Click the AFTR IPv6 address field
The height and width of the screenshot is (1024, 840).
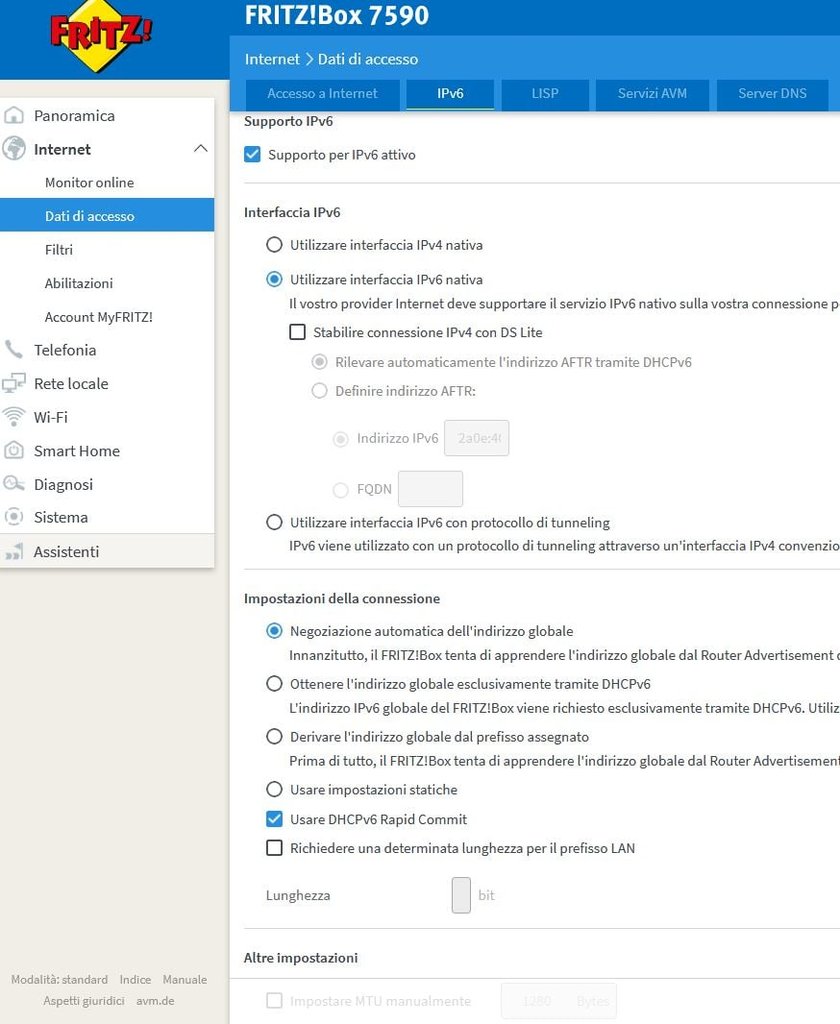point(477,438)
